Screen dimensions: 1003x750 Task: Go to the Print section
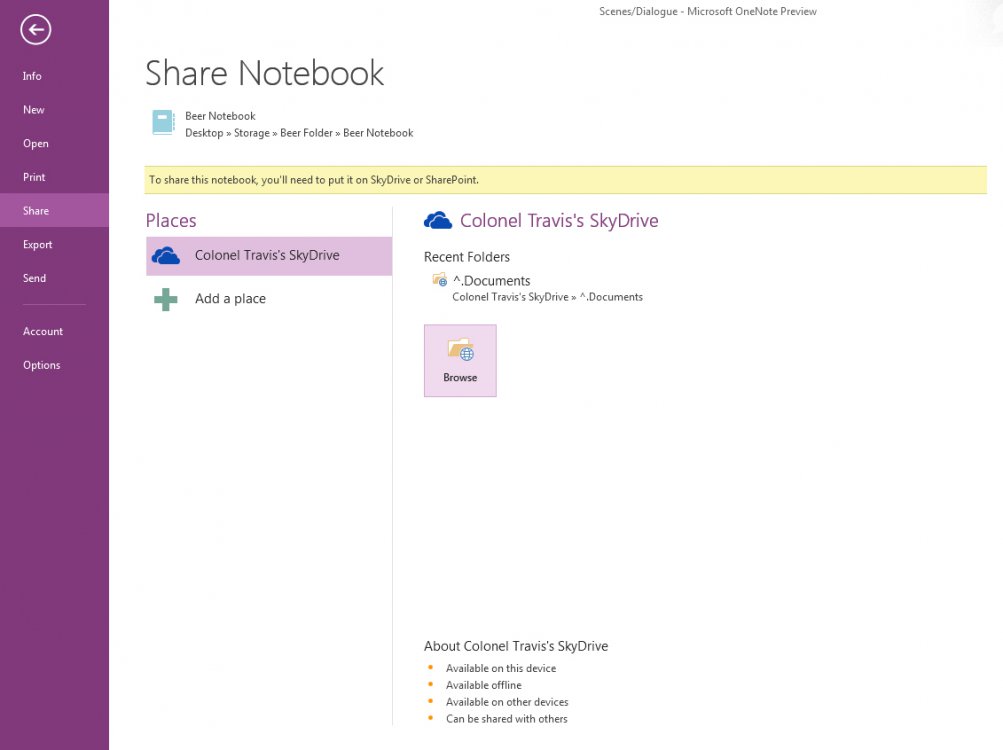(54, 177)
